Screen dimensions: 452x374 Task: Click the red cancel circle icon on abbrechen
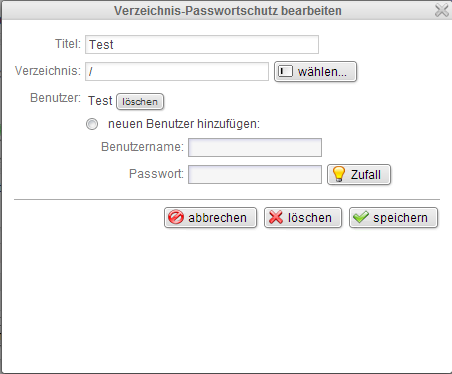pos(176,217)
